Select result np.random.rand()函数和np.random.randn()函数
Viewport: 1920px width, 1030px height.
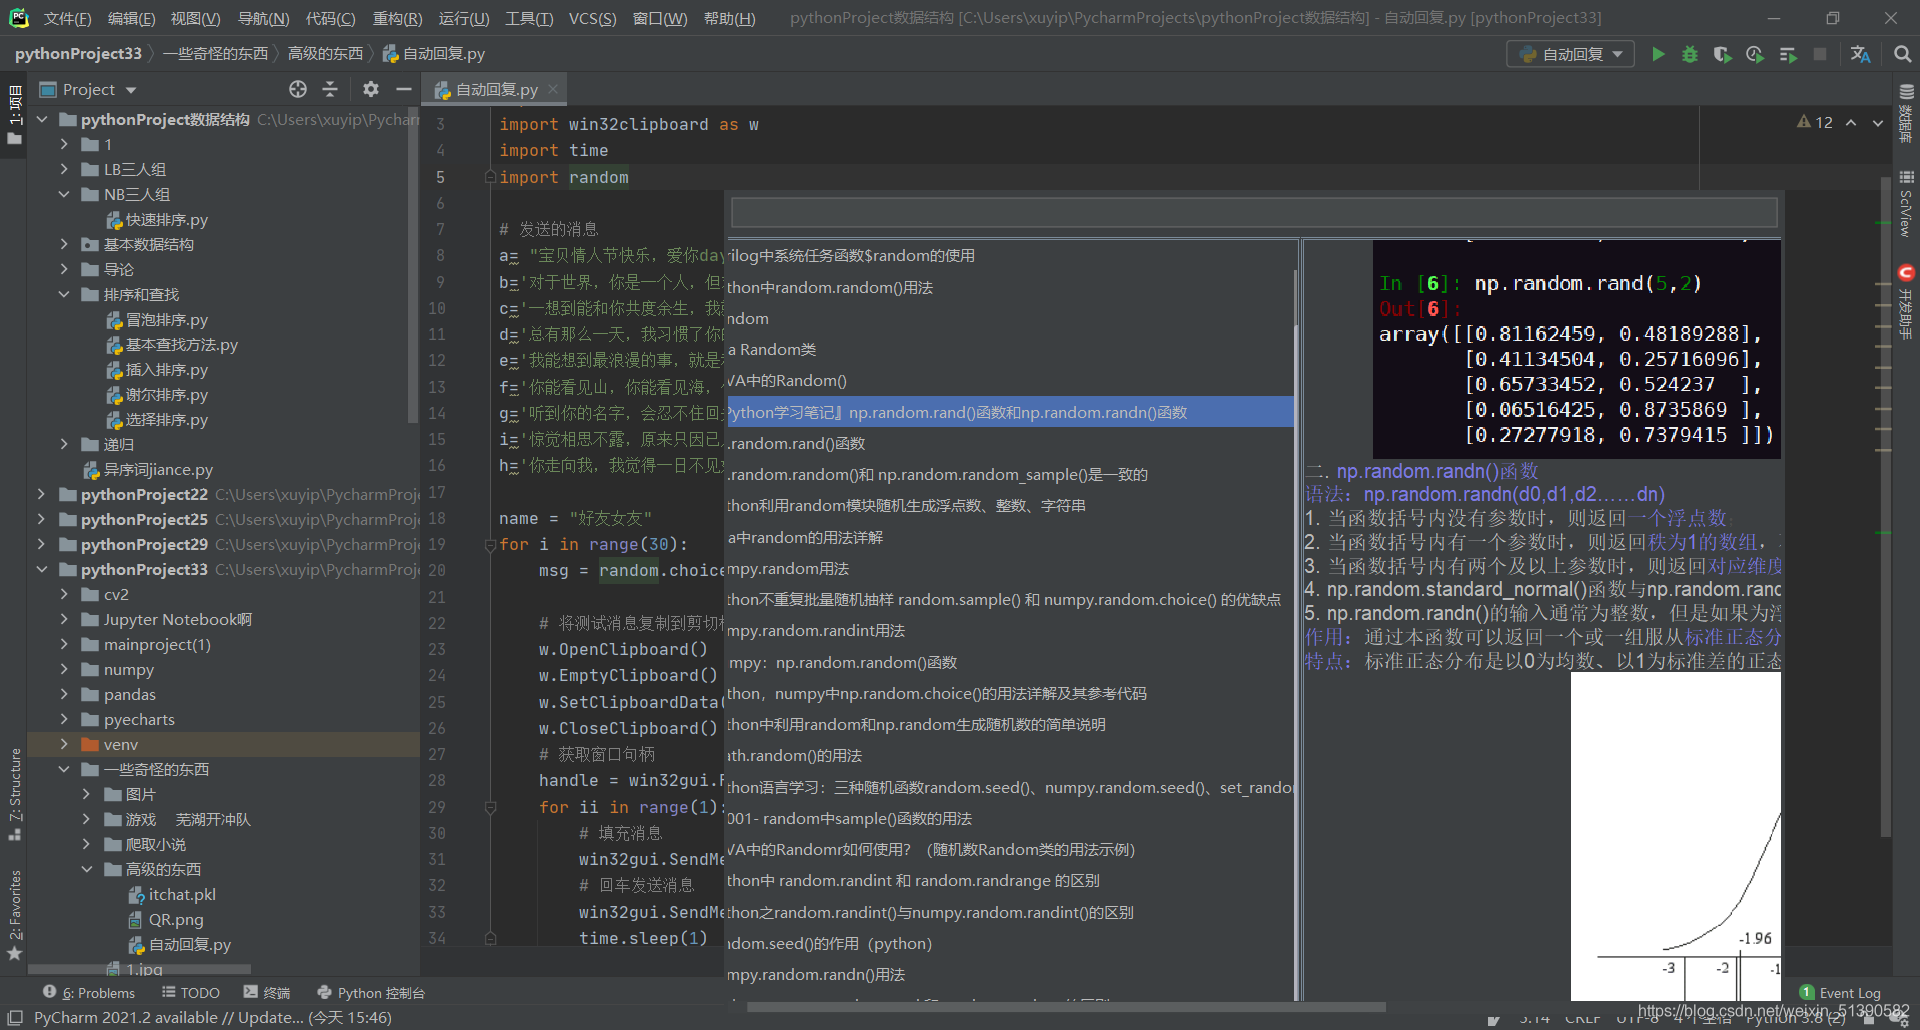click(x=1010, y=412)
